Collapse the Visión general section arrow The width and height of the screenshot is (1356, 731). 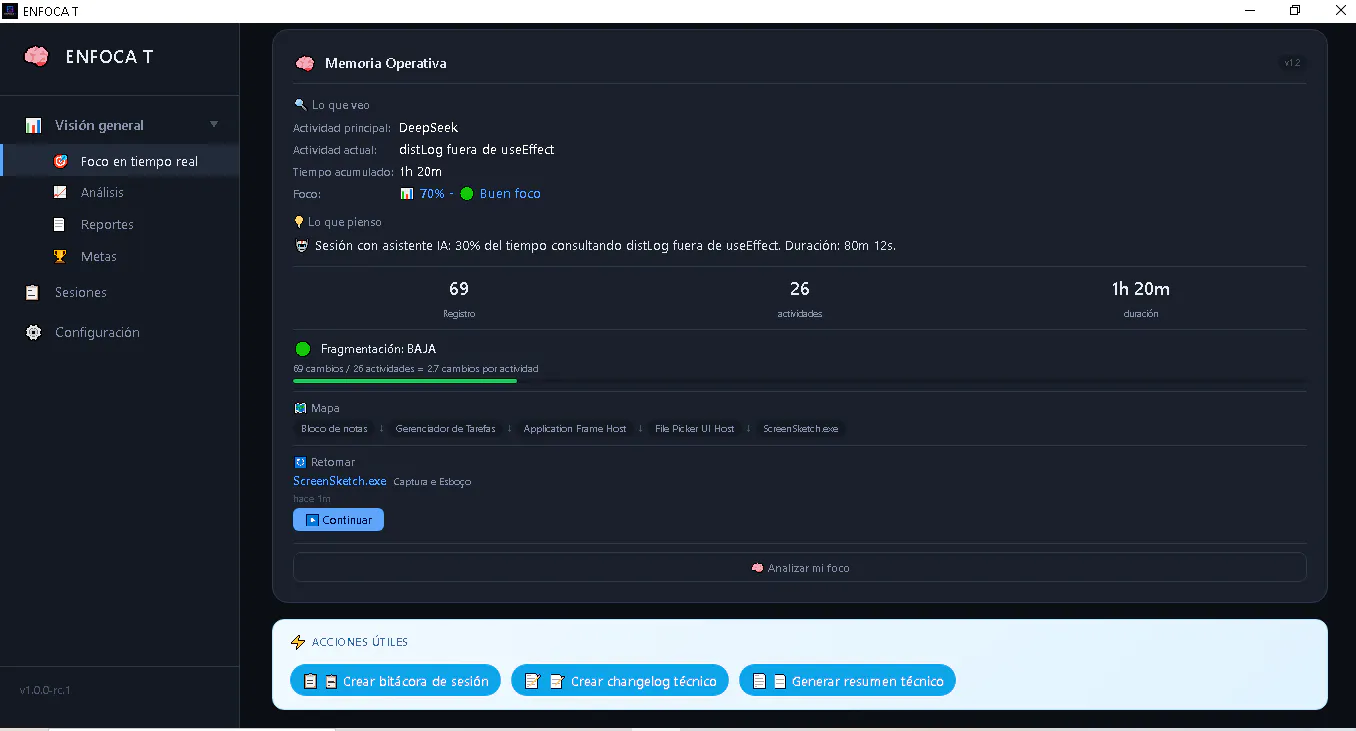(213, 125)
